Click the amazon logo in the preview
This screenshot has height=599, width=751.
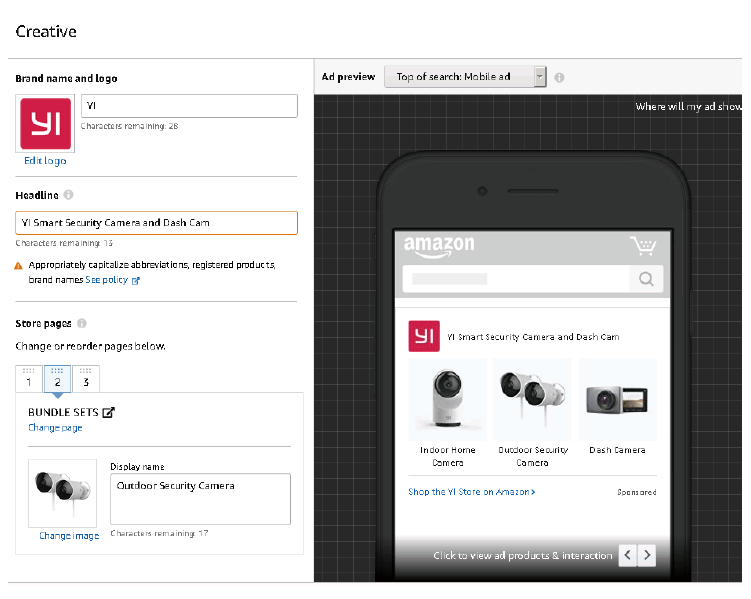(438, 246)
